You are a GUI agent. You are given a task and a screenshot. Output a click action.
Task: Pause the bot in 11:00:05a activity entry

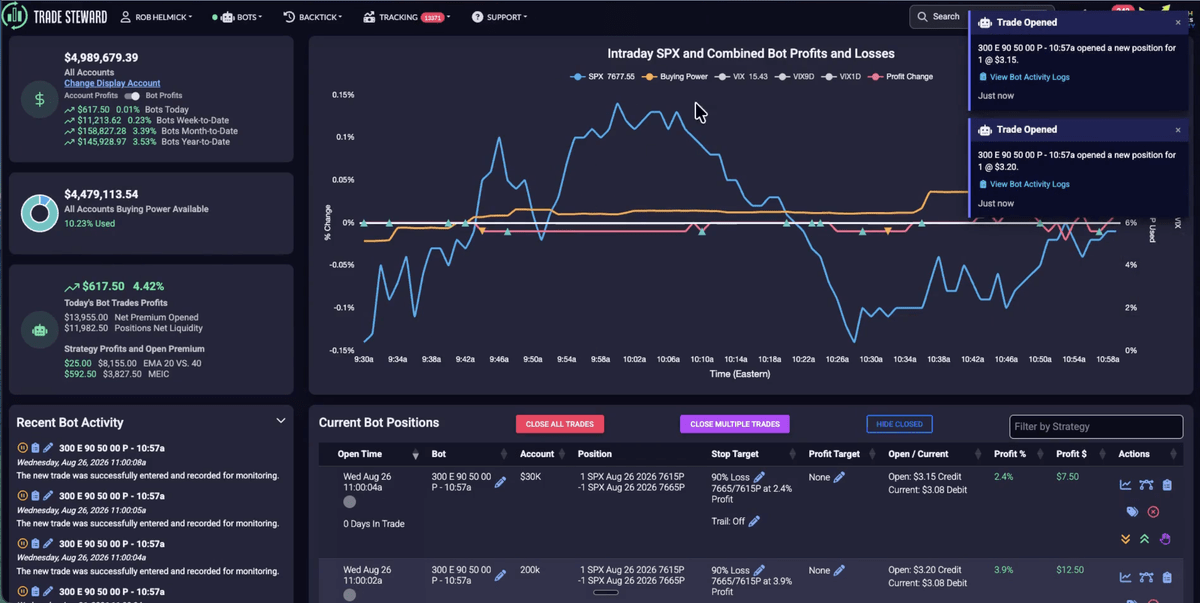pyautogui.click(x=22, y=495)
